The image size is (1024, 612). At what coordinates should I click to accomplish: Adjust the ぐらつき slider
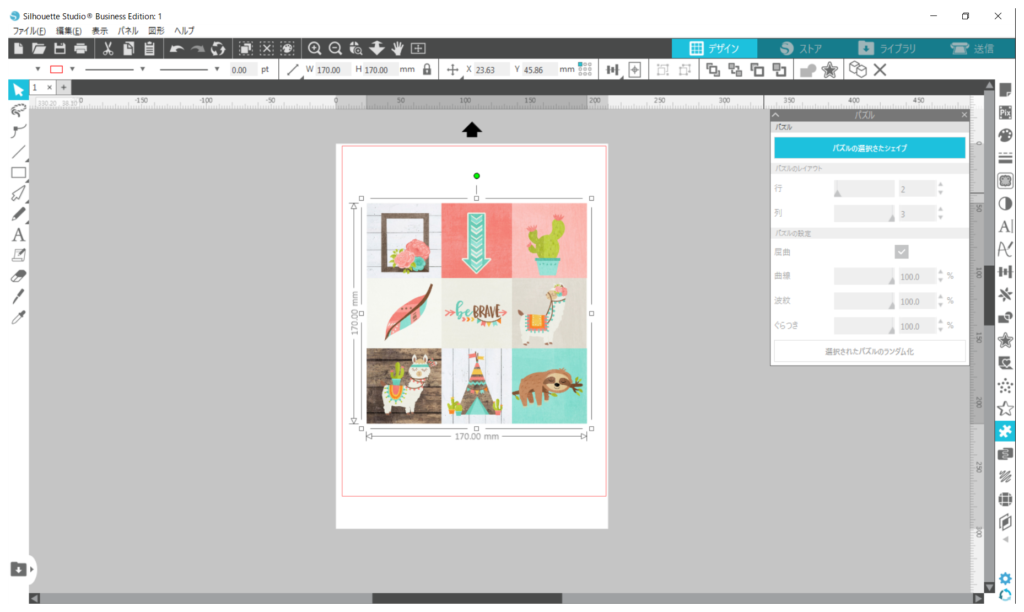(x=864, y=326)
